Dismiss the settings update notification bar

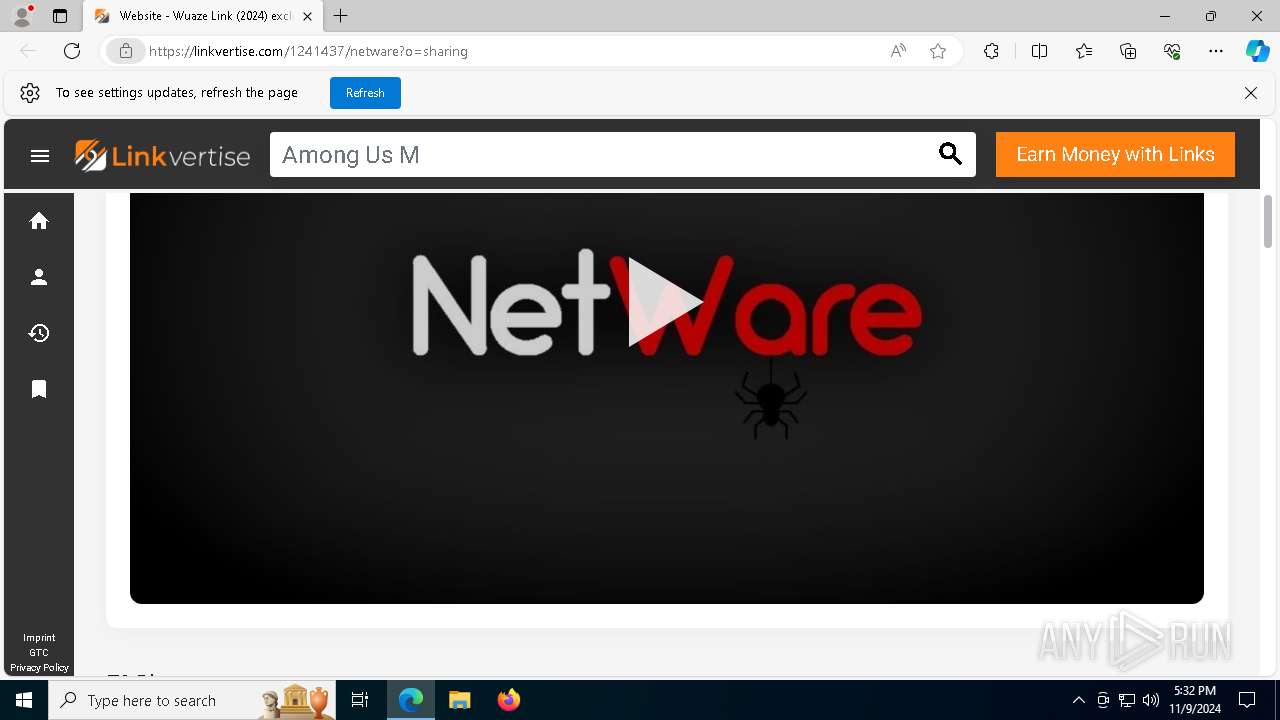coord(1251,93)
